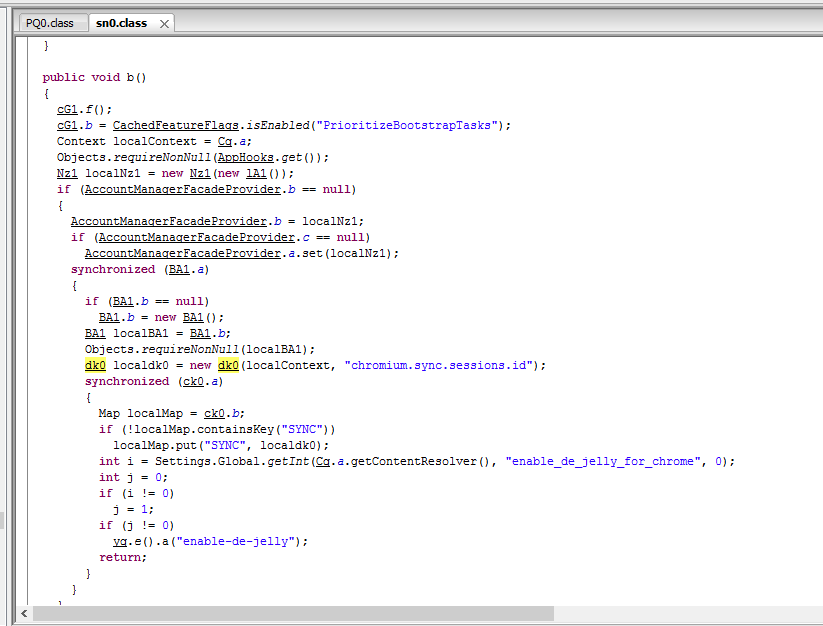
Task: Open the yg class link
Action: (120, 542)
